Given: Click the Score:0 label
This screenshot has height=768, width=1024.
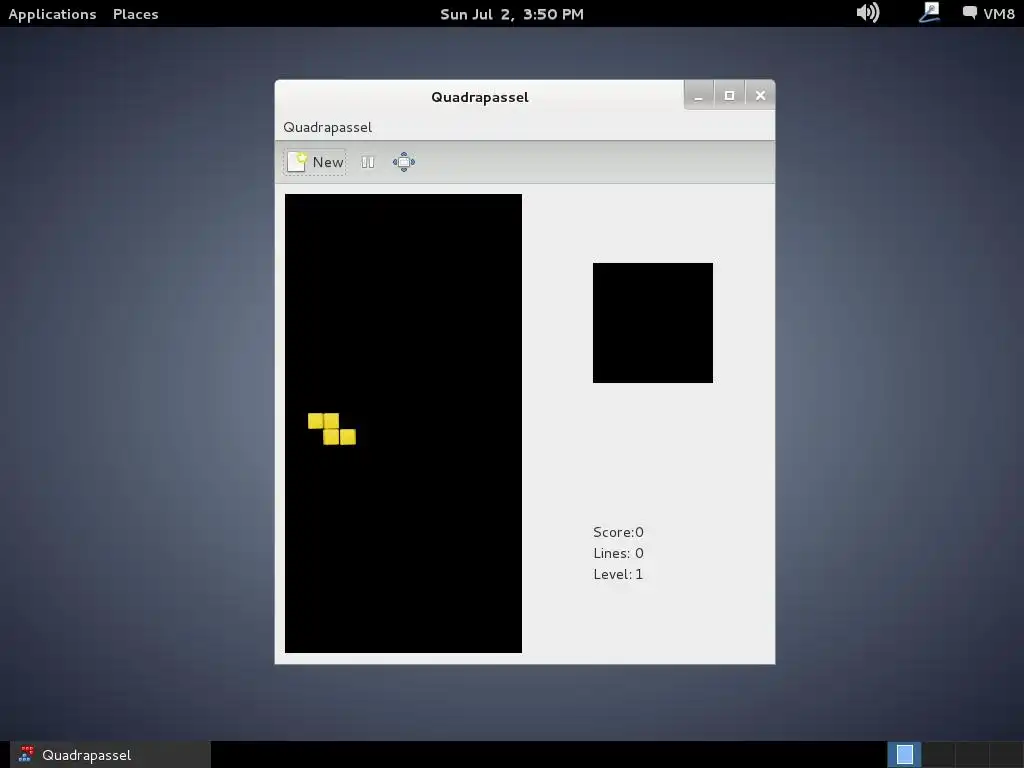Looking at the screenshot, I should click(x=618, y=532).
